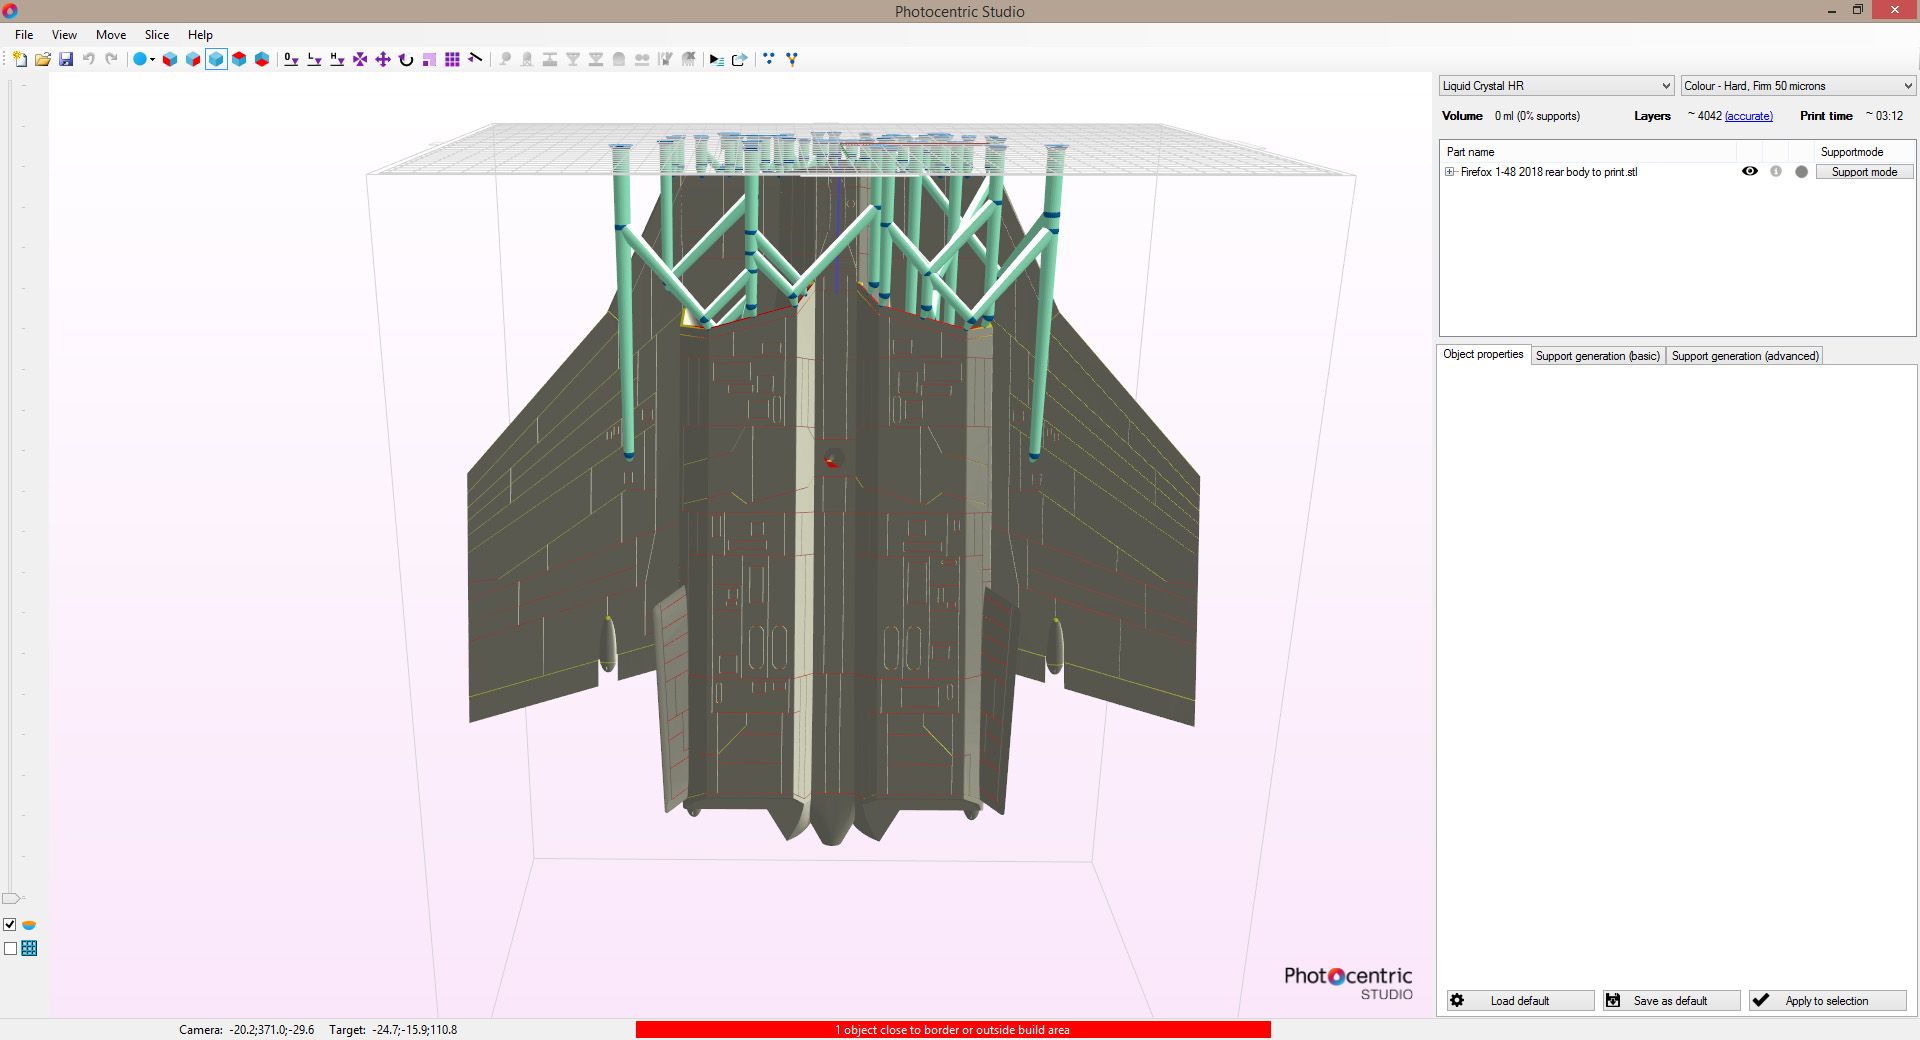
Task: Click the grey circle status on Firefox row
Action: 1802,172
